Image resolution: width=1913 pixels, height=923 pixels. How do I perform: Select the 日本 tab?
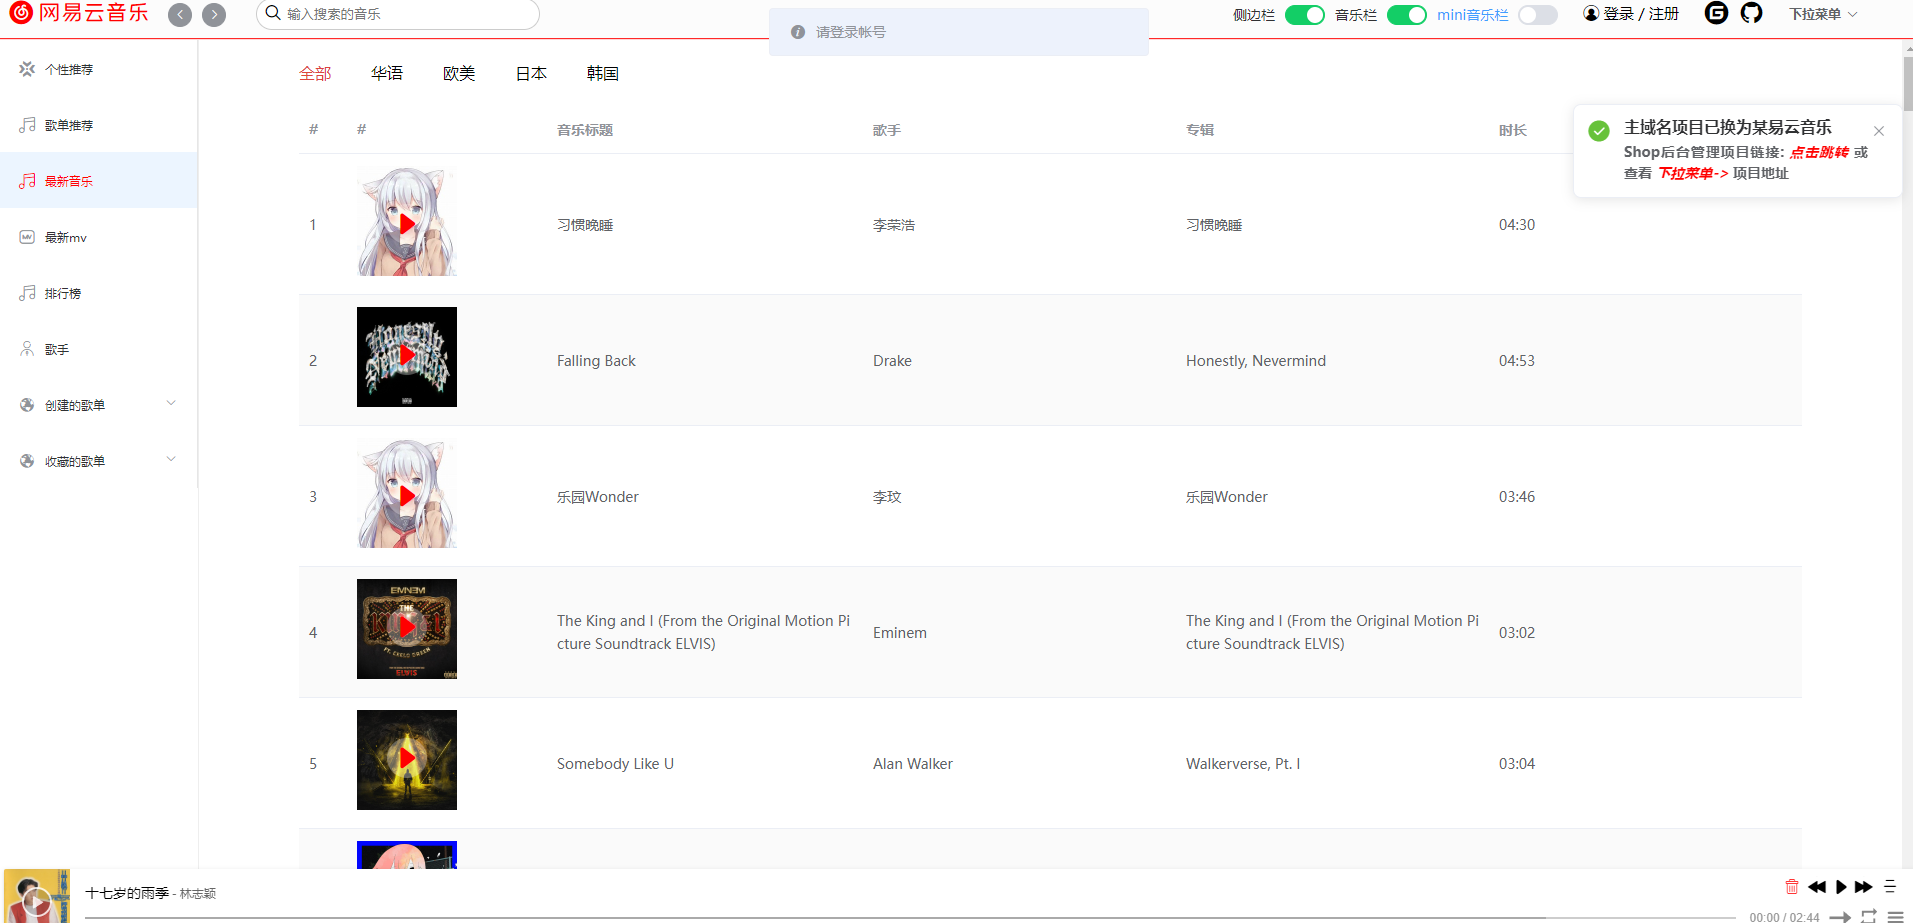tap(531, 73)
